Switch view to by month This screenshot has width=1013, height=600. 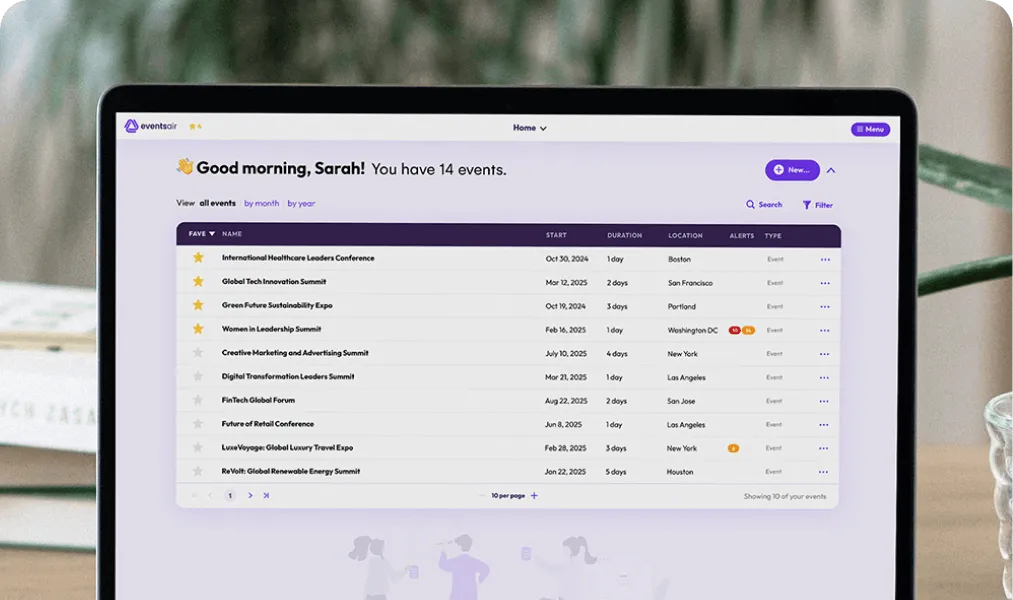[x=262, y=203]
